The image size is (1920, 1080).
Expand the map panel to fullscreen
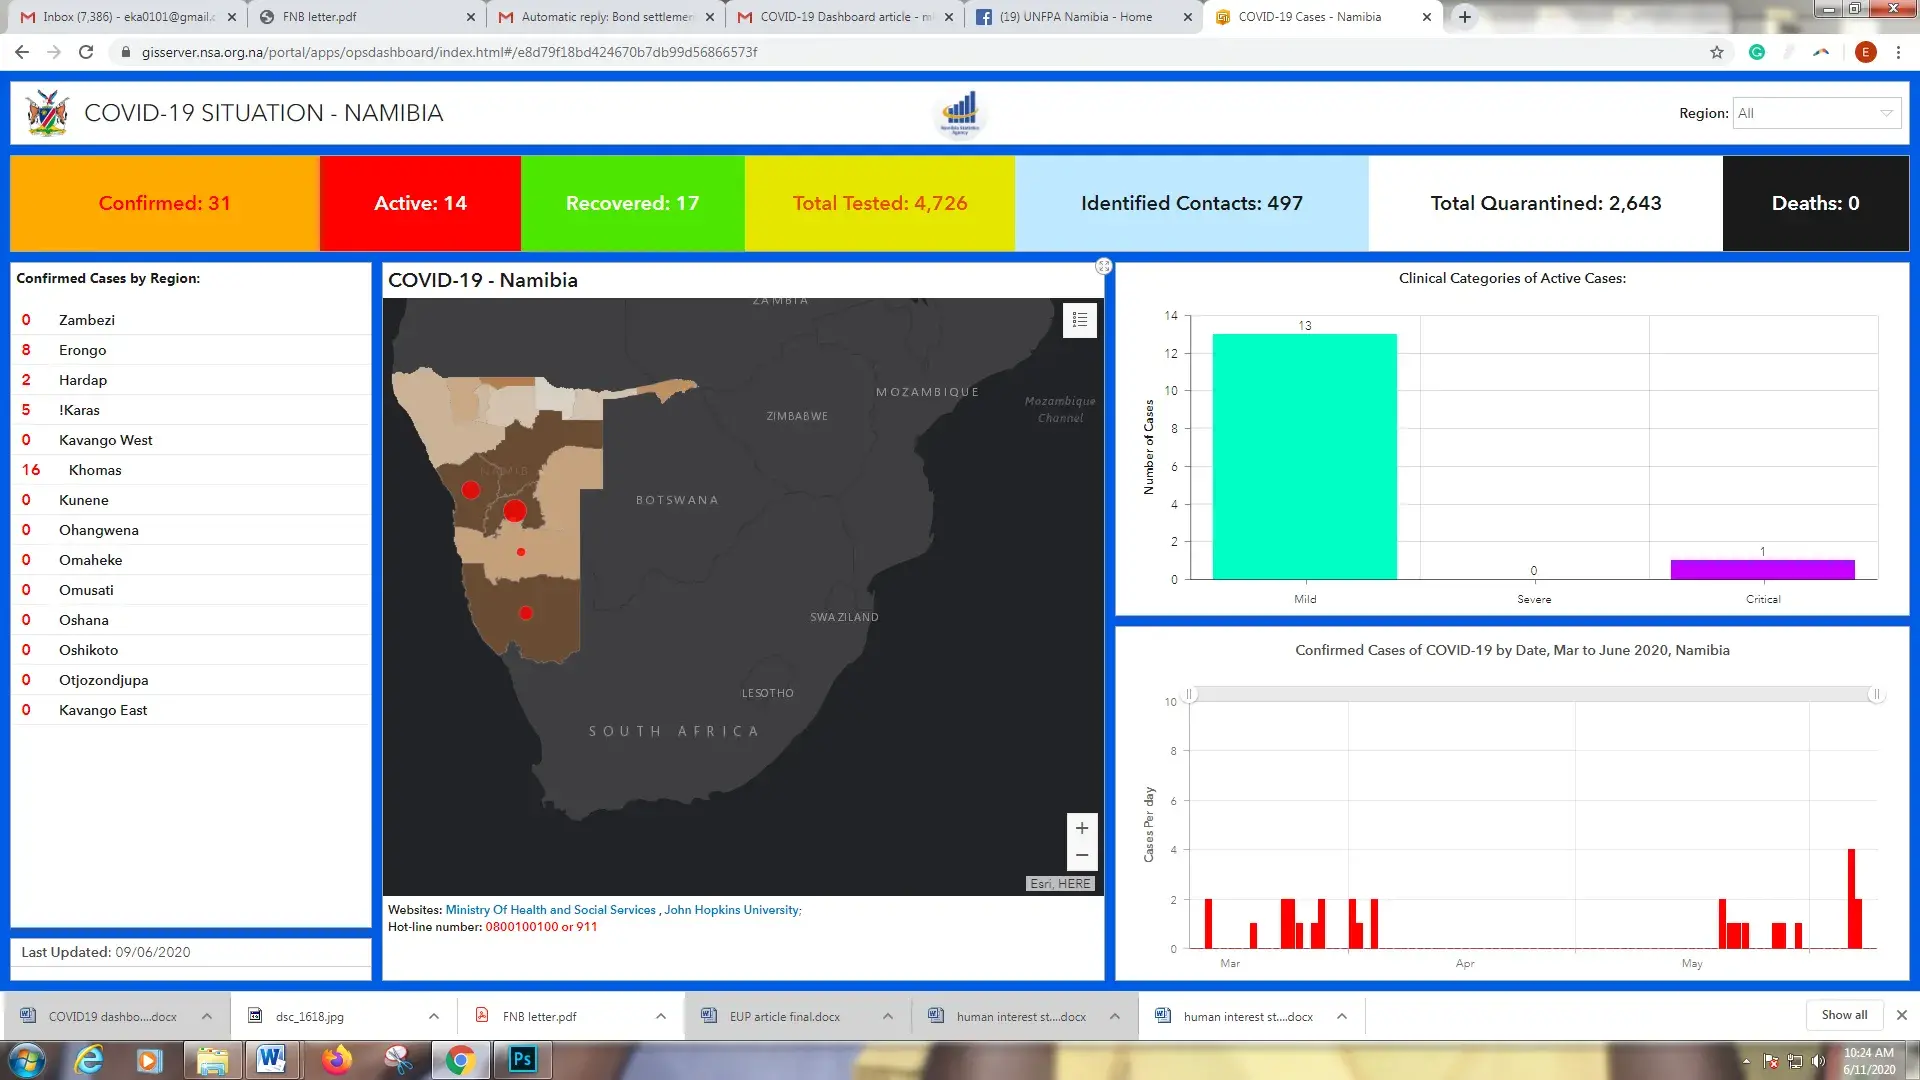1104,266
